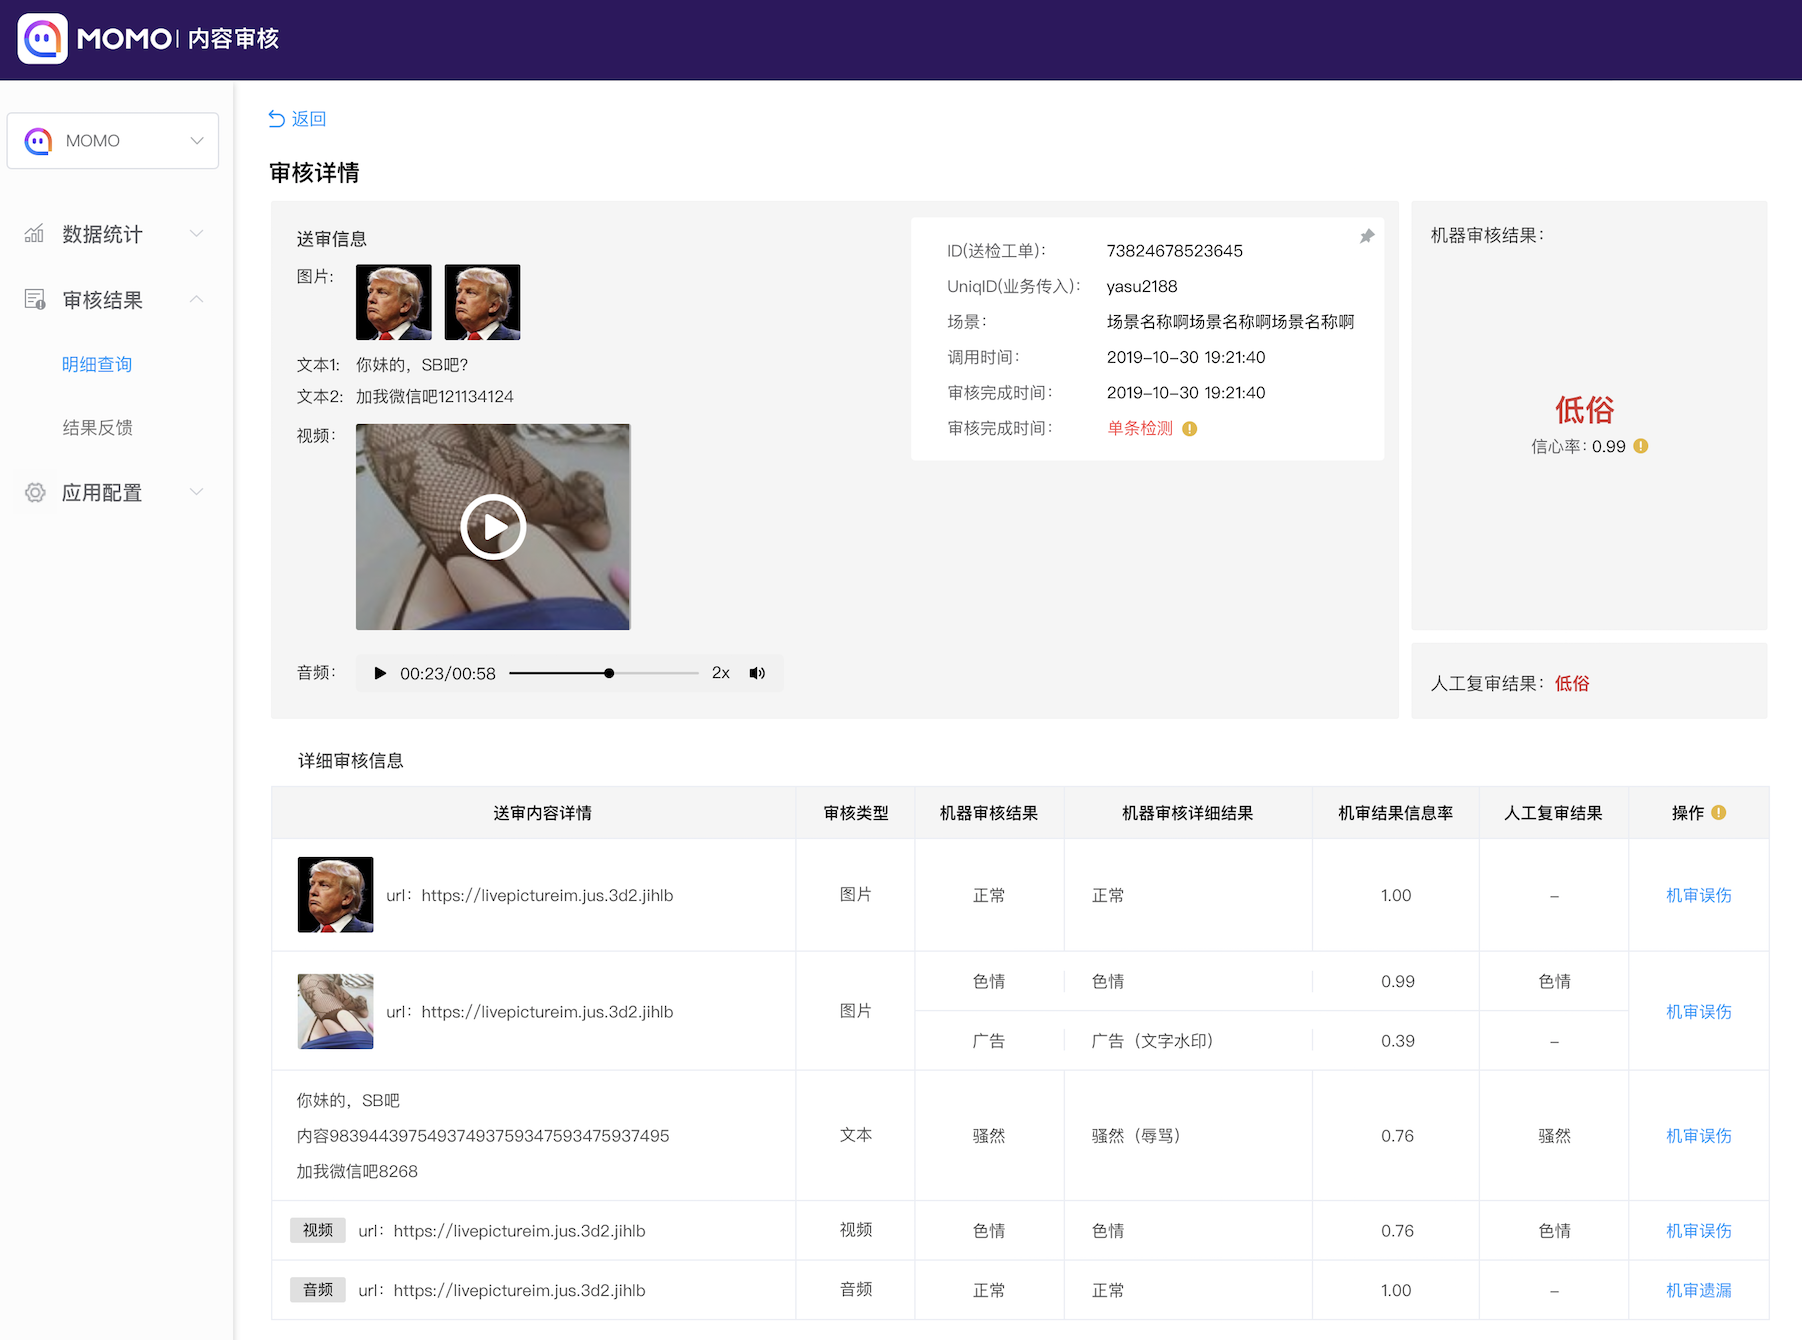Click the video row url text
The width and height of the screenshot is (1802, 1340).
(x=502, y=1231)
